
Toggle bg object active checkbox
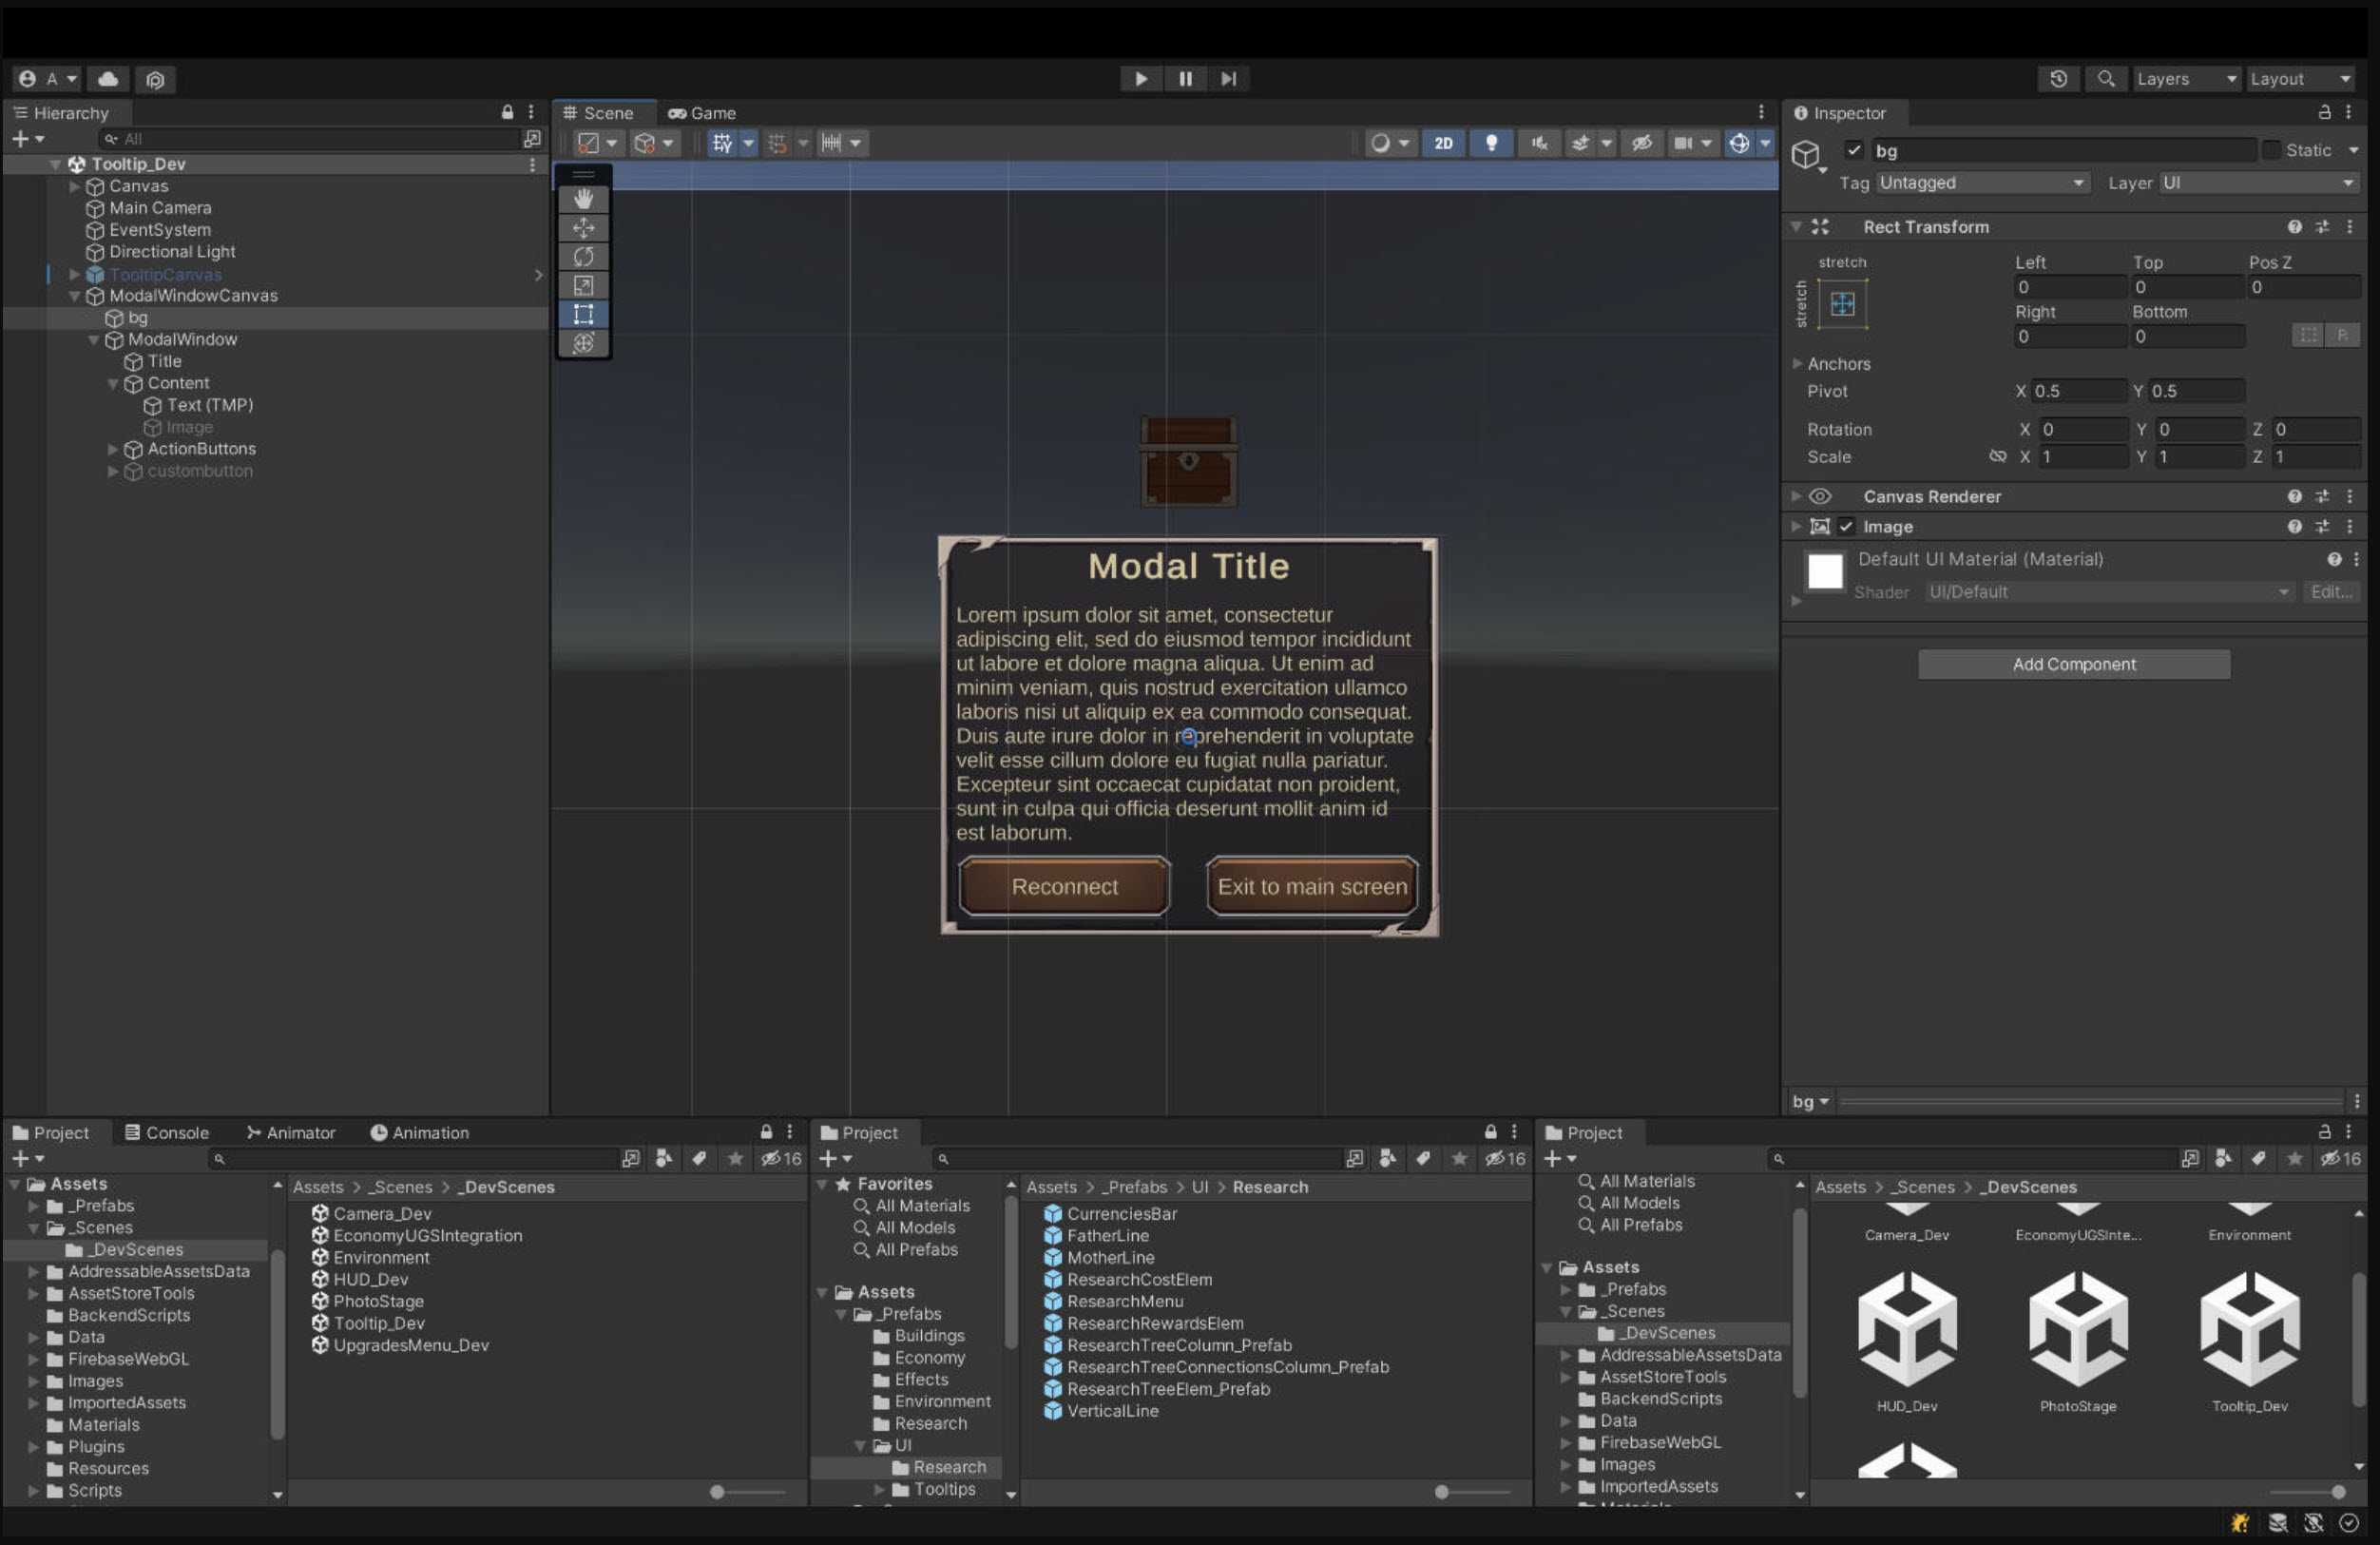click(x=1854, y=150)
